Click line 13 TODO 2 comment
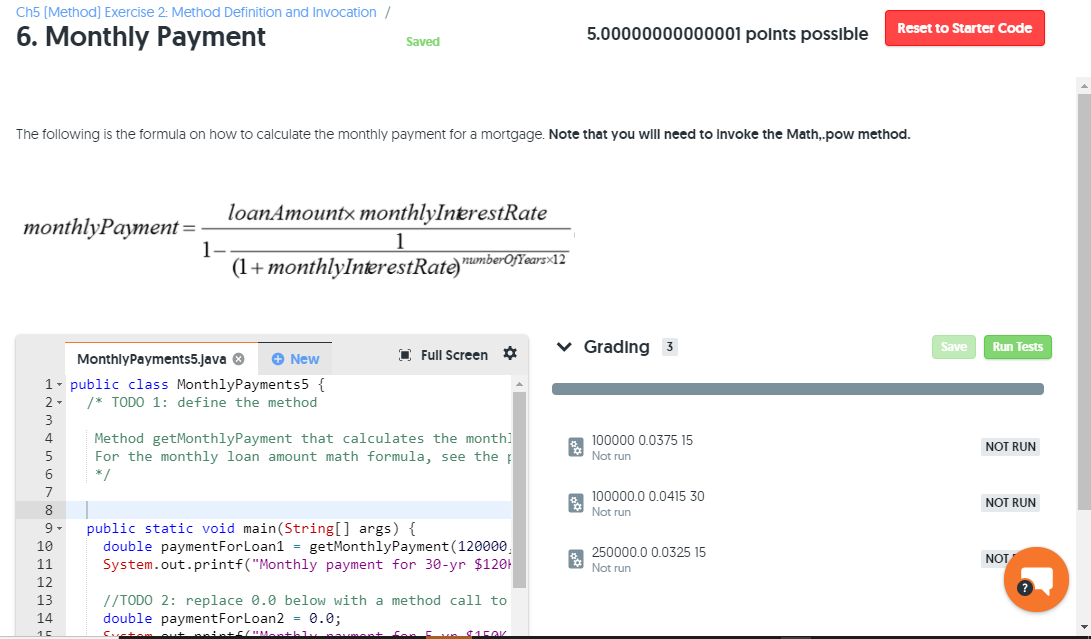 [x=305, y=600]
